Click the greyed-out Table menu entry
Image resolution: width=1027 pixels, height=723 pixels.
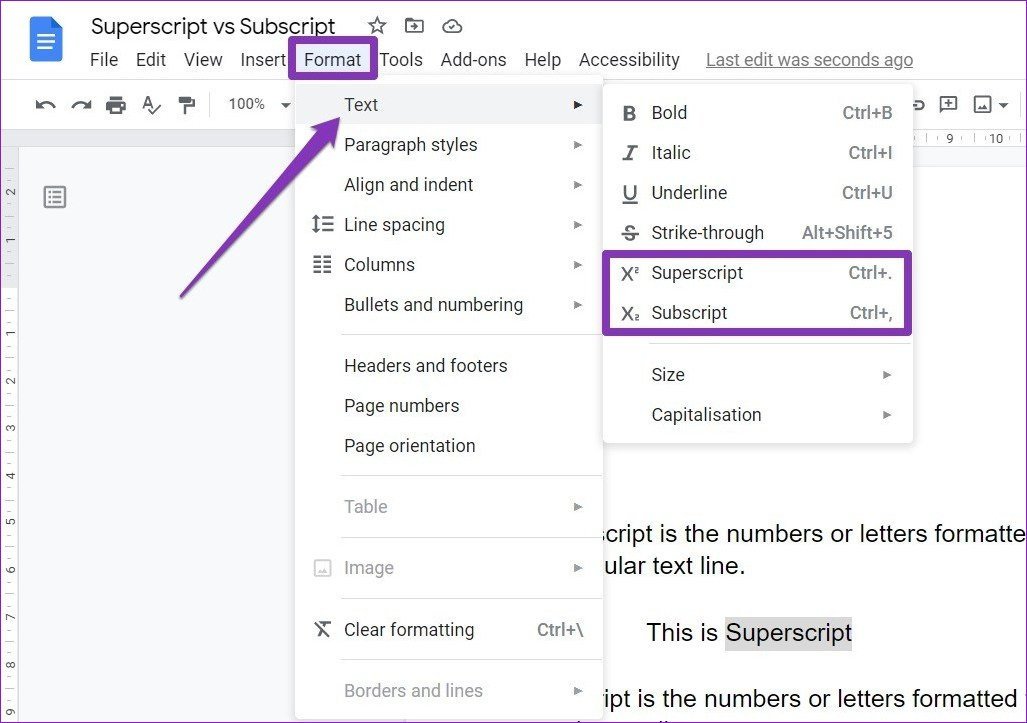(449, 506)
